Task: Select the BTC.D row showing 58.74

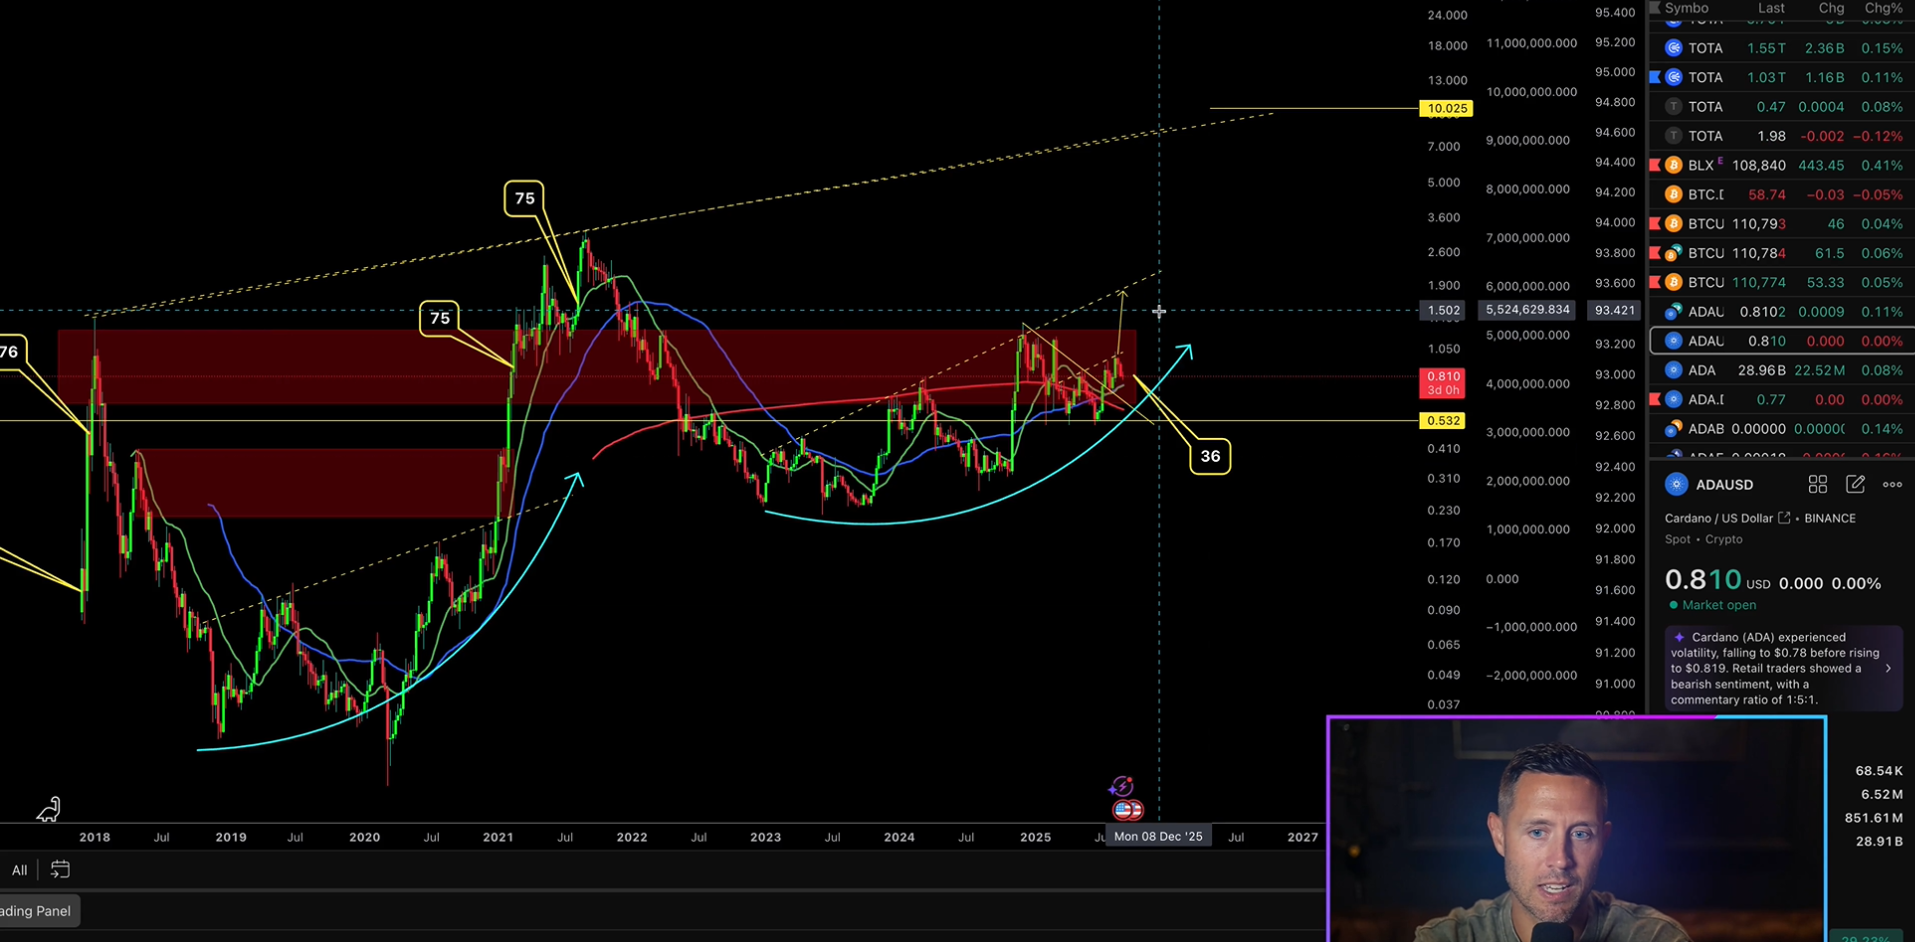Action: pyautogui.click(x=1781, y=194)
